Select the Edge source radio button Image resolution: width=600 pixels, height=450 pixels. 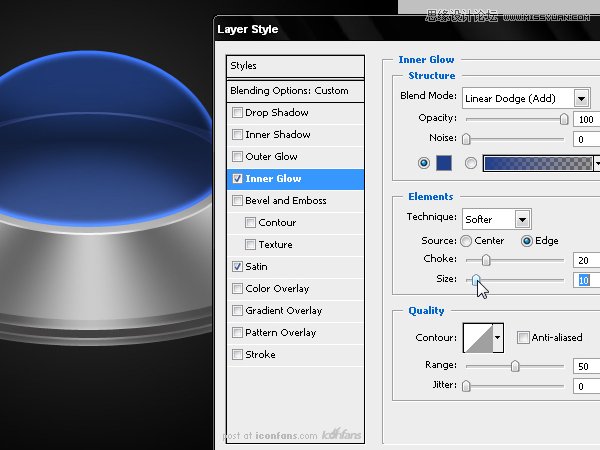526,241
